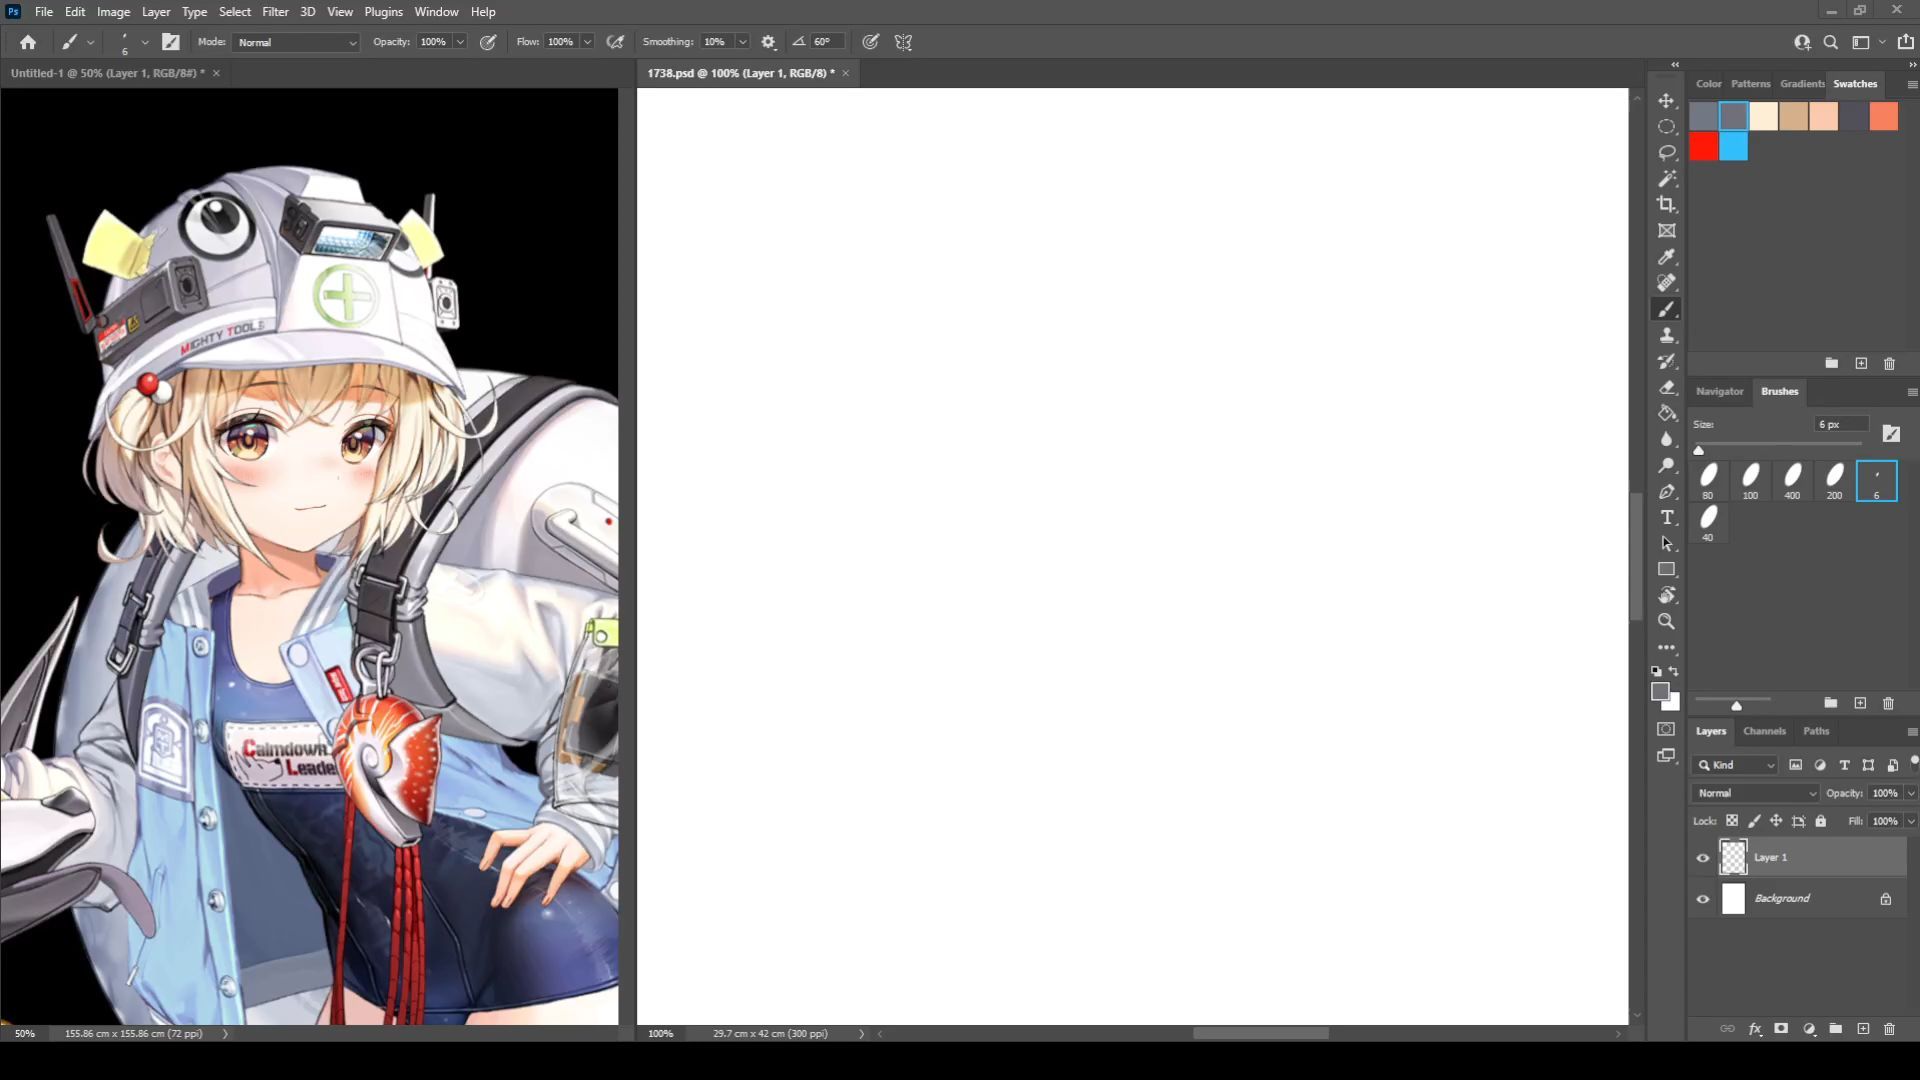Select the Rotate View tool

point(1666,595)
